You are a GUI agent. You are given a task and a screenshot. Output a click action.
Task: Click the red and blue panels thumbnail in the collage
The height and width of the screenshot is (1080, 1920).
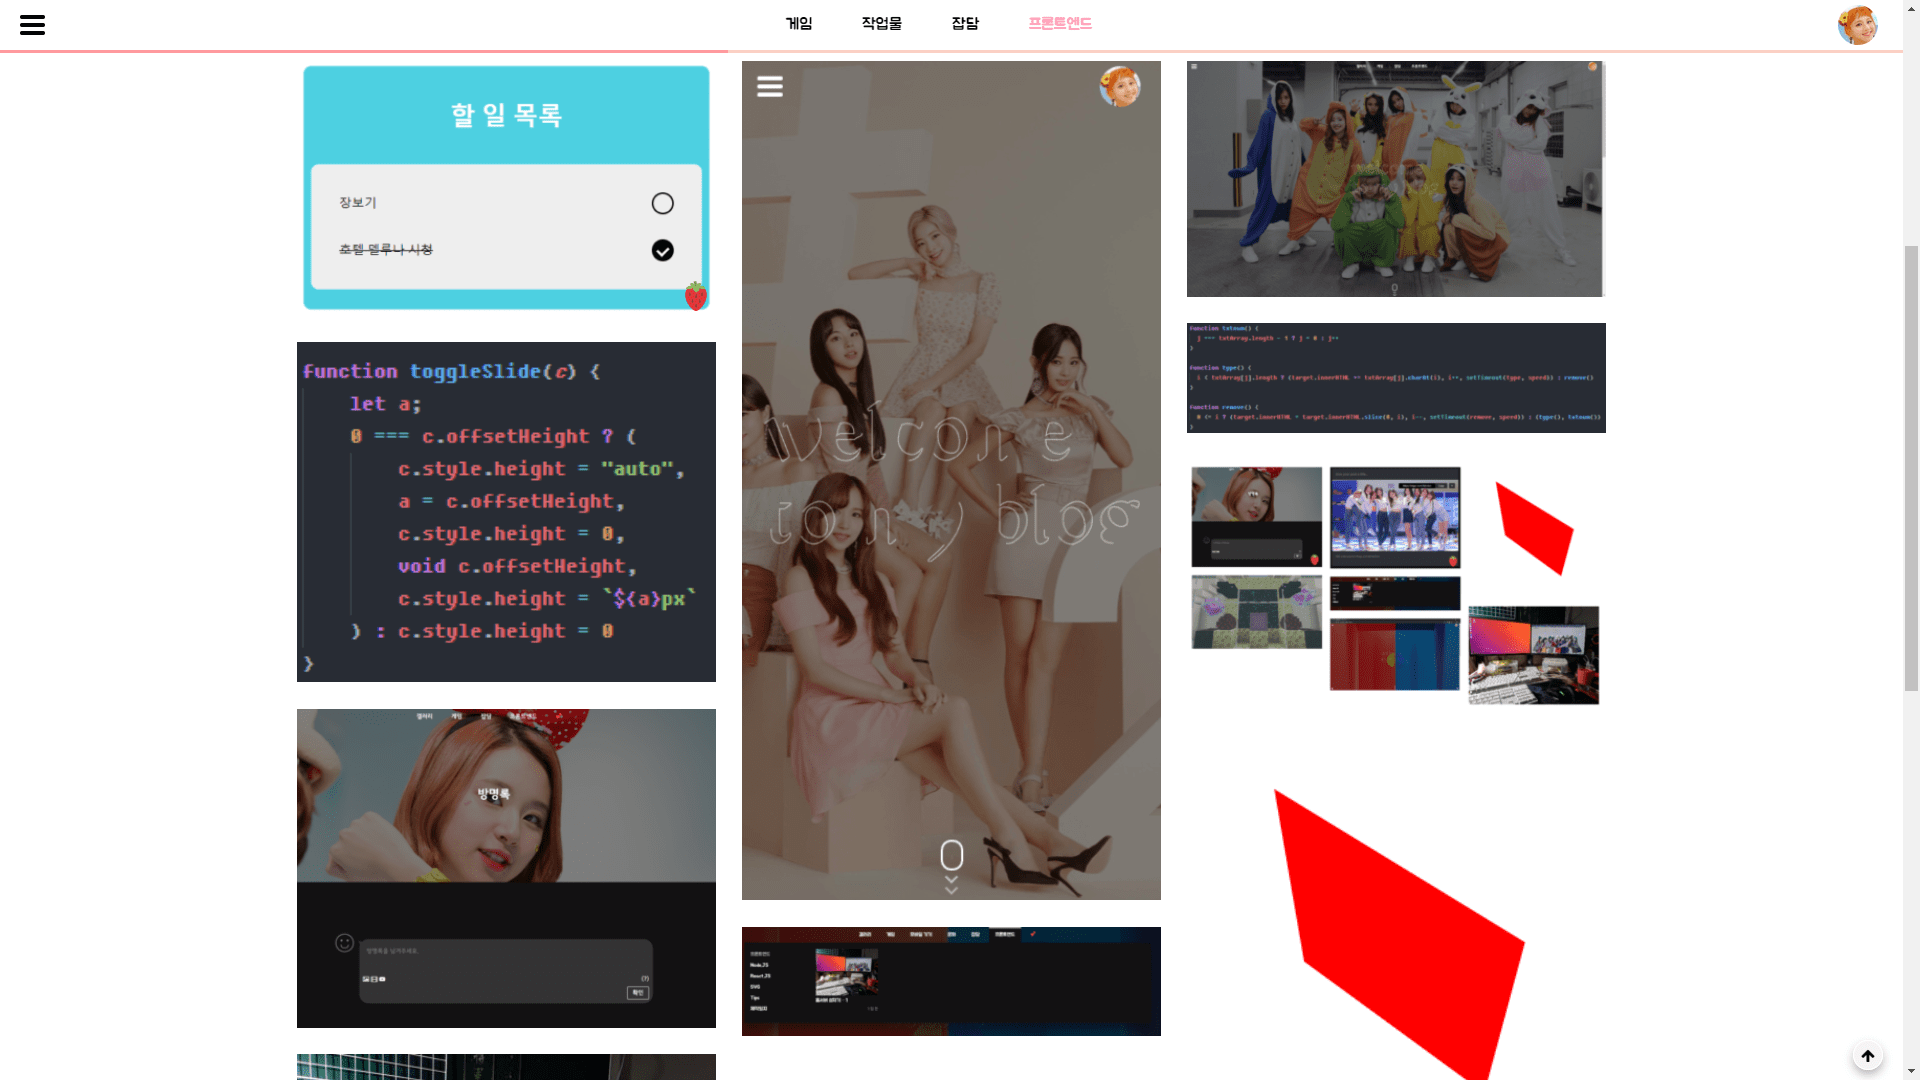click(x=1395, y=654)
